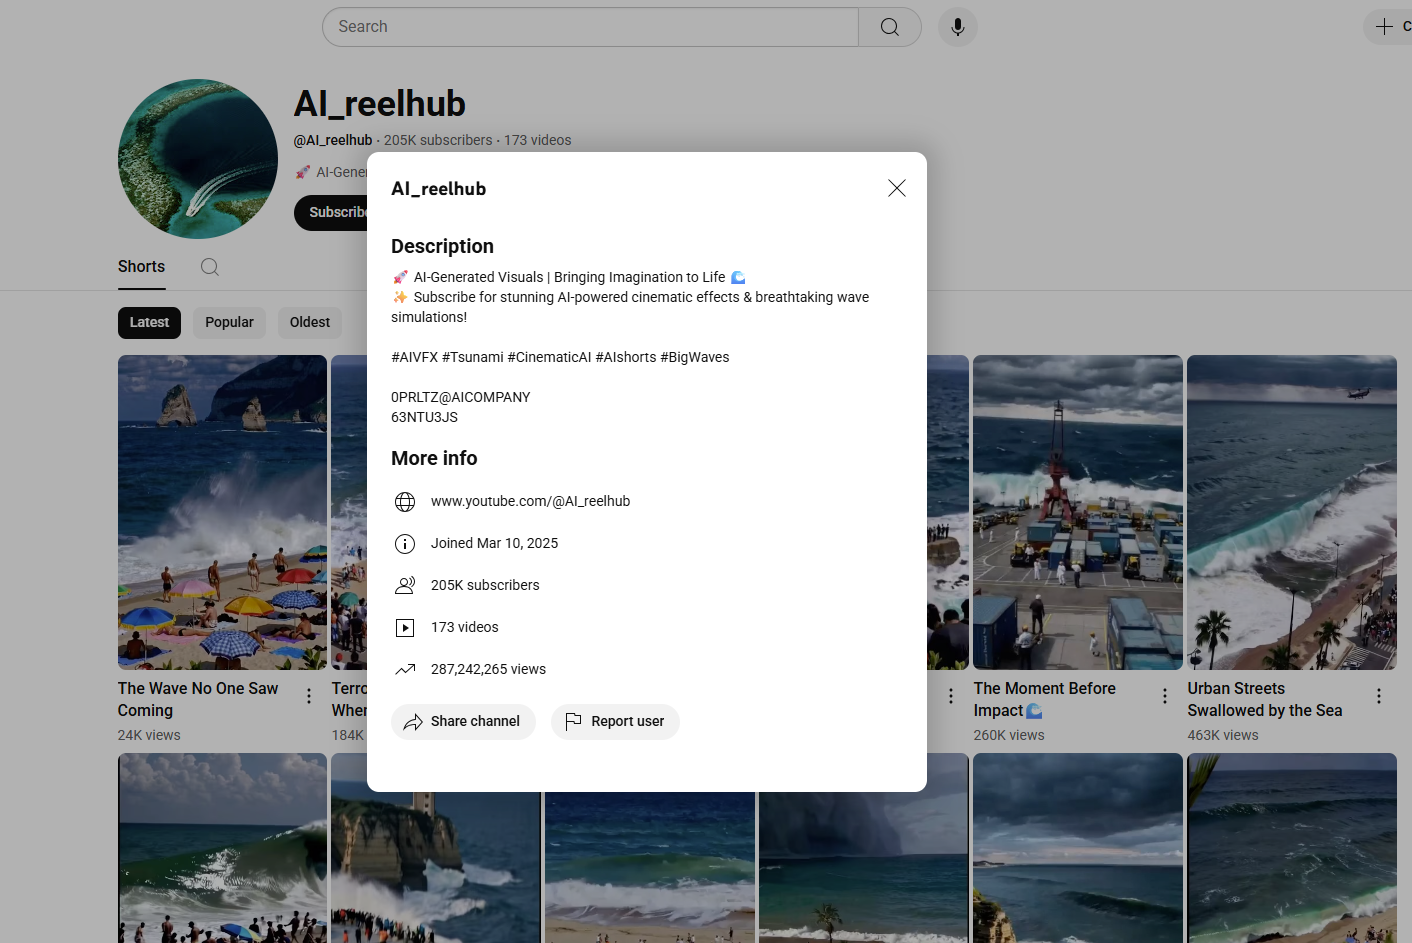Select the Popular filter chip

[229, 322]
